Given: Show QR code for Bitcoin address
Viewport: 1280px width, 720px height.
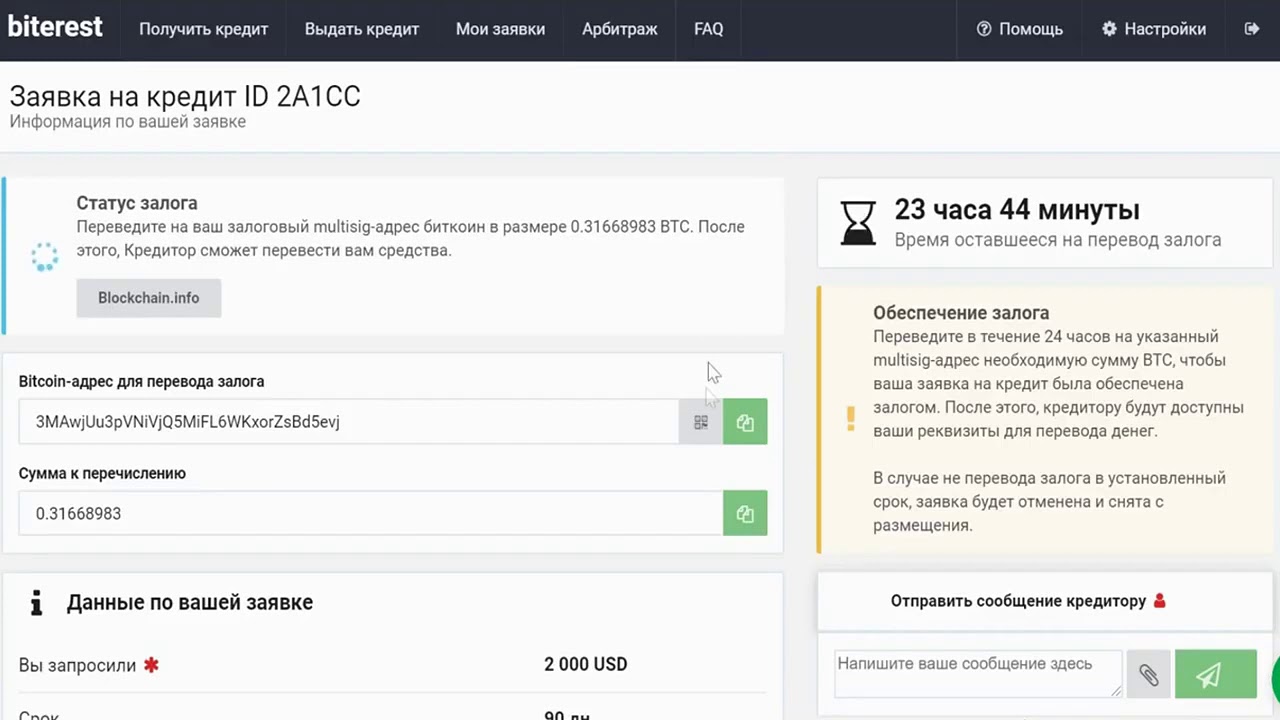Looking at the screenshot, I should click(701, 422).
